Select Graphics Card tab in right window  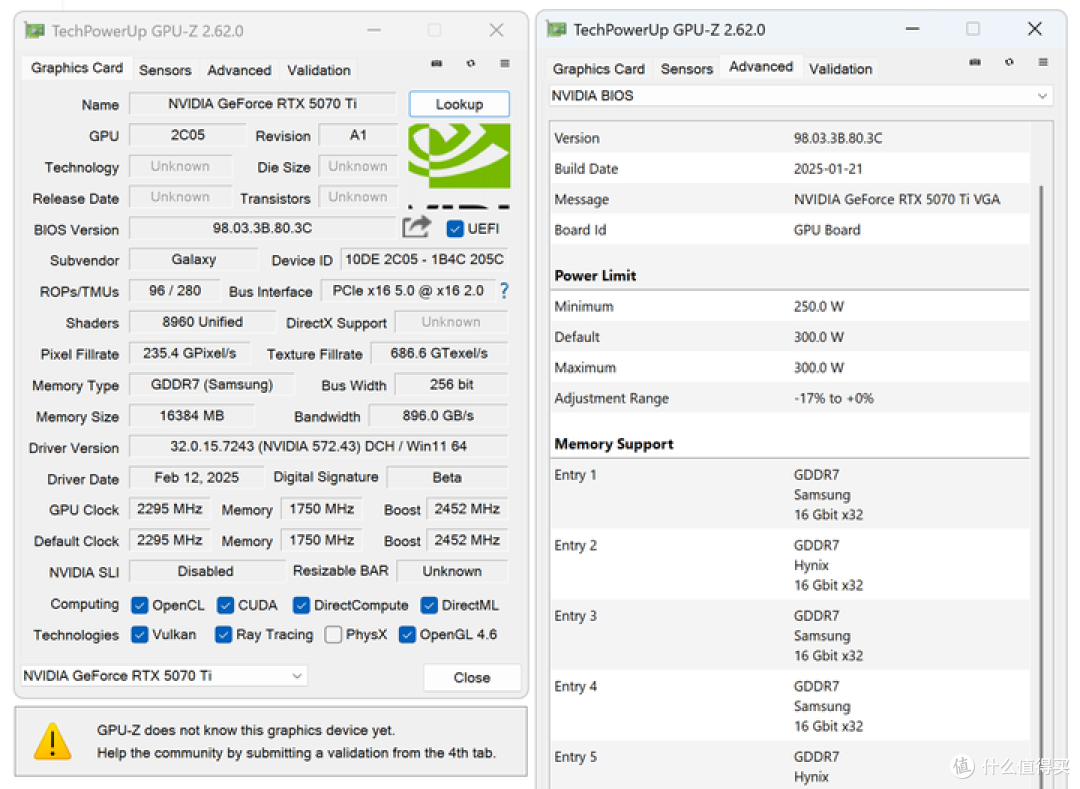pos(599,69)
